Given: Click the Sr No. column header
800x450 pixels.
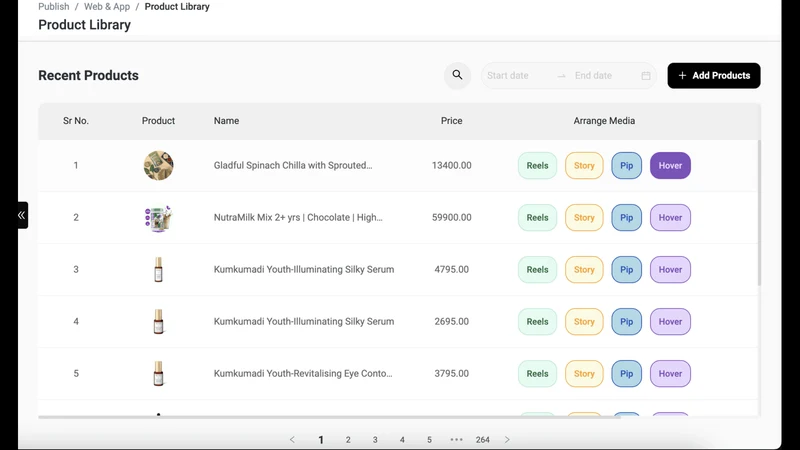Looking at the screenshot, I should [x=76, y=121].
